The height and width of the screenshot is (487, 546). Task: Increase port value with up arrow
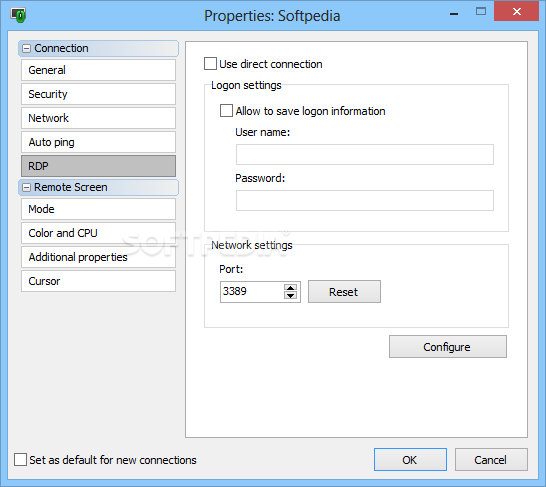290,288
